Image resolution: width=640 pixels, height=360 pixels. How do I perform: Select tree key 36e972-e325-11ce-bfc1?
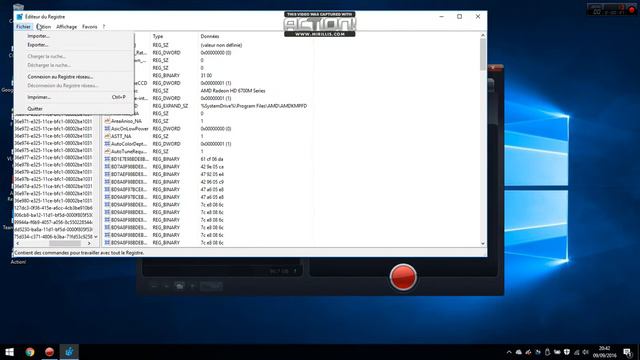(x=53, y=129)
